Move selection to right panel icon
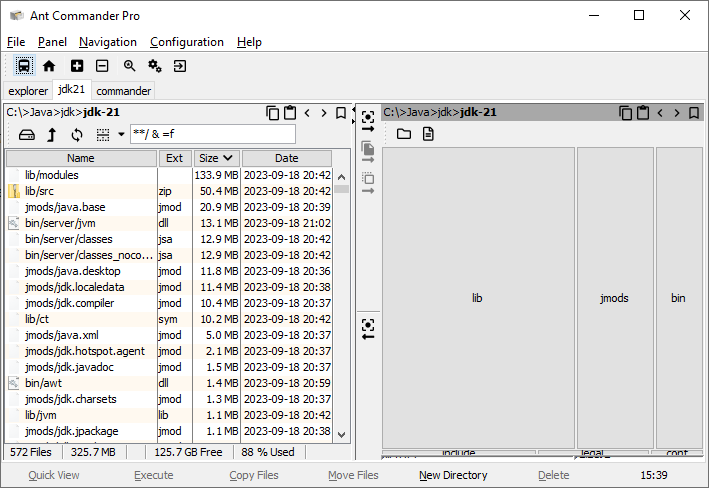709x488 pixels. coord(368,183)
